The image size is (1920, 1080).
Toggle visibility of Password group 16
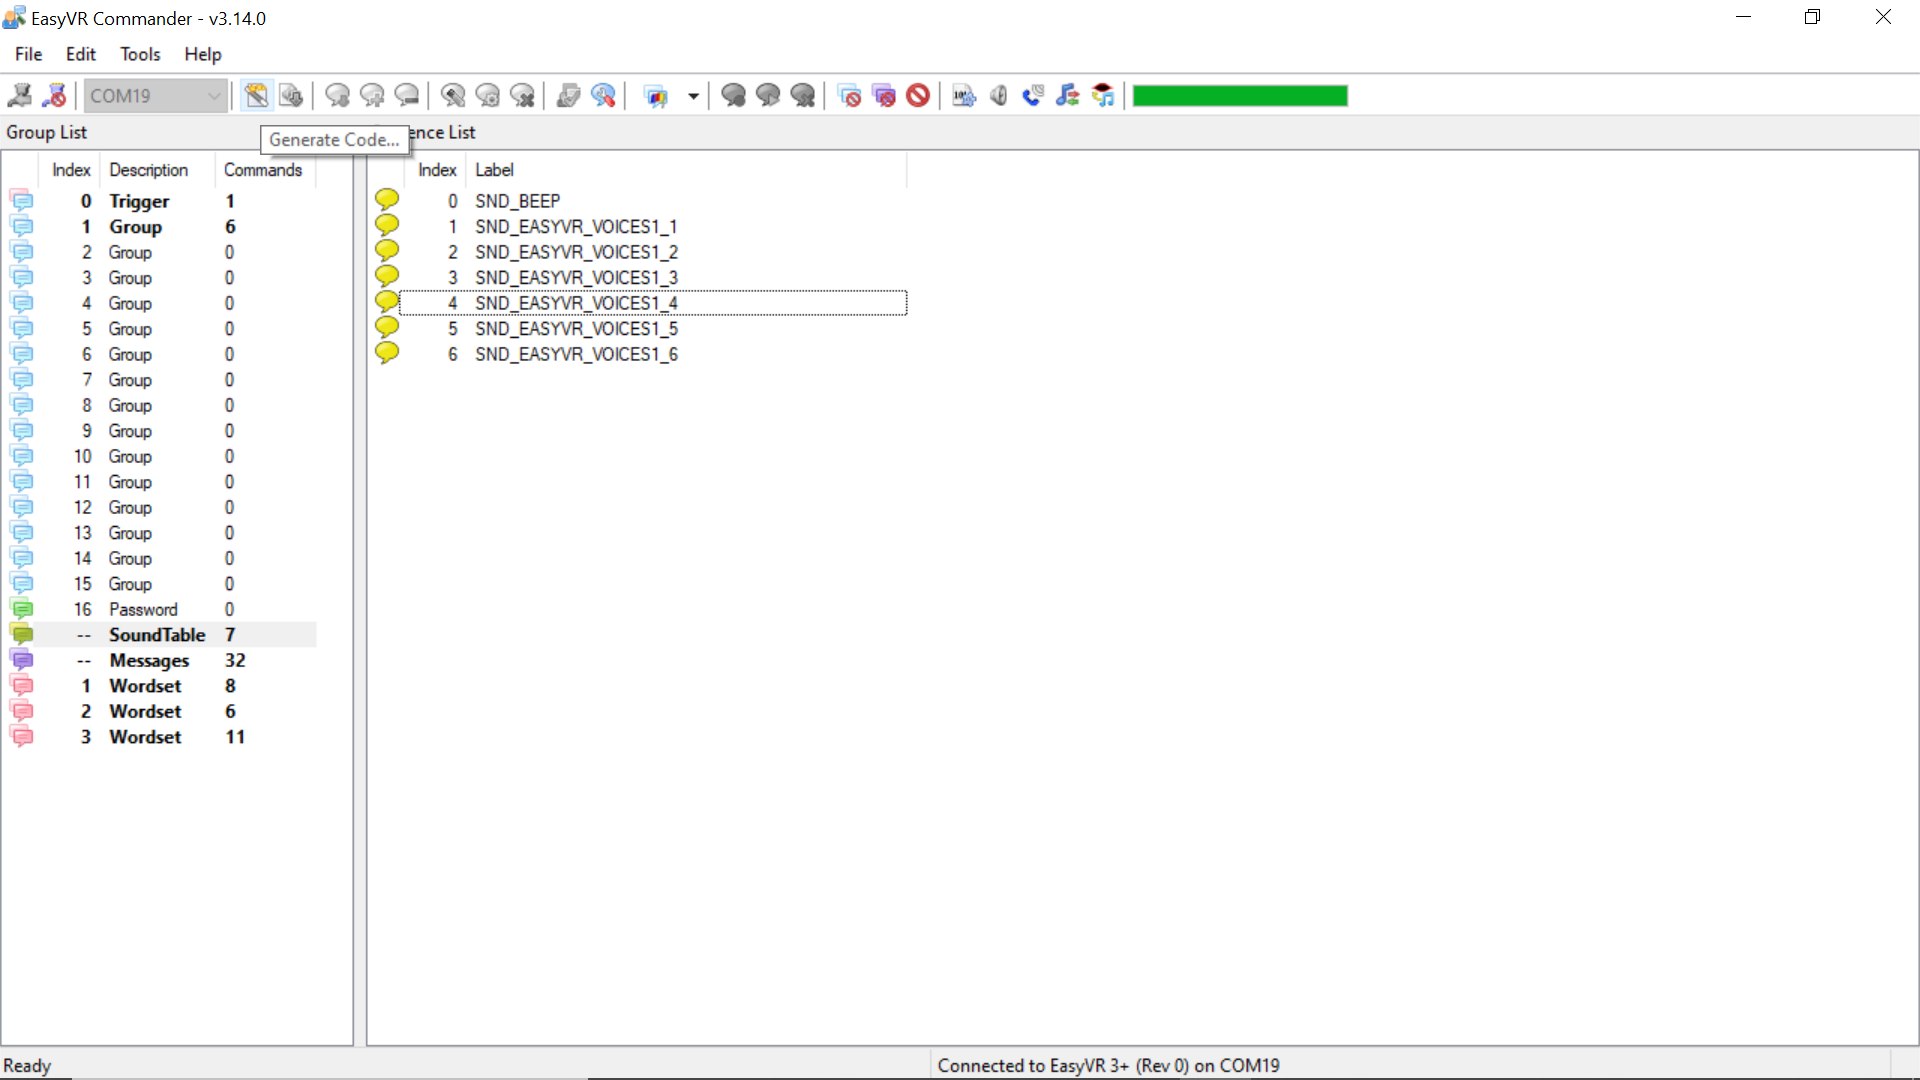(21, 609)
